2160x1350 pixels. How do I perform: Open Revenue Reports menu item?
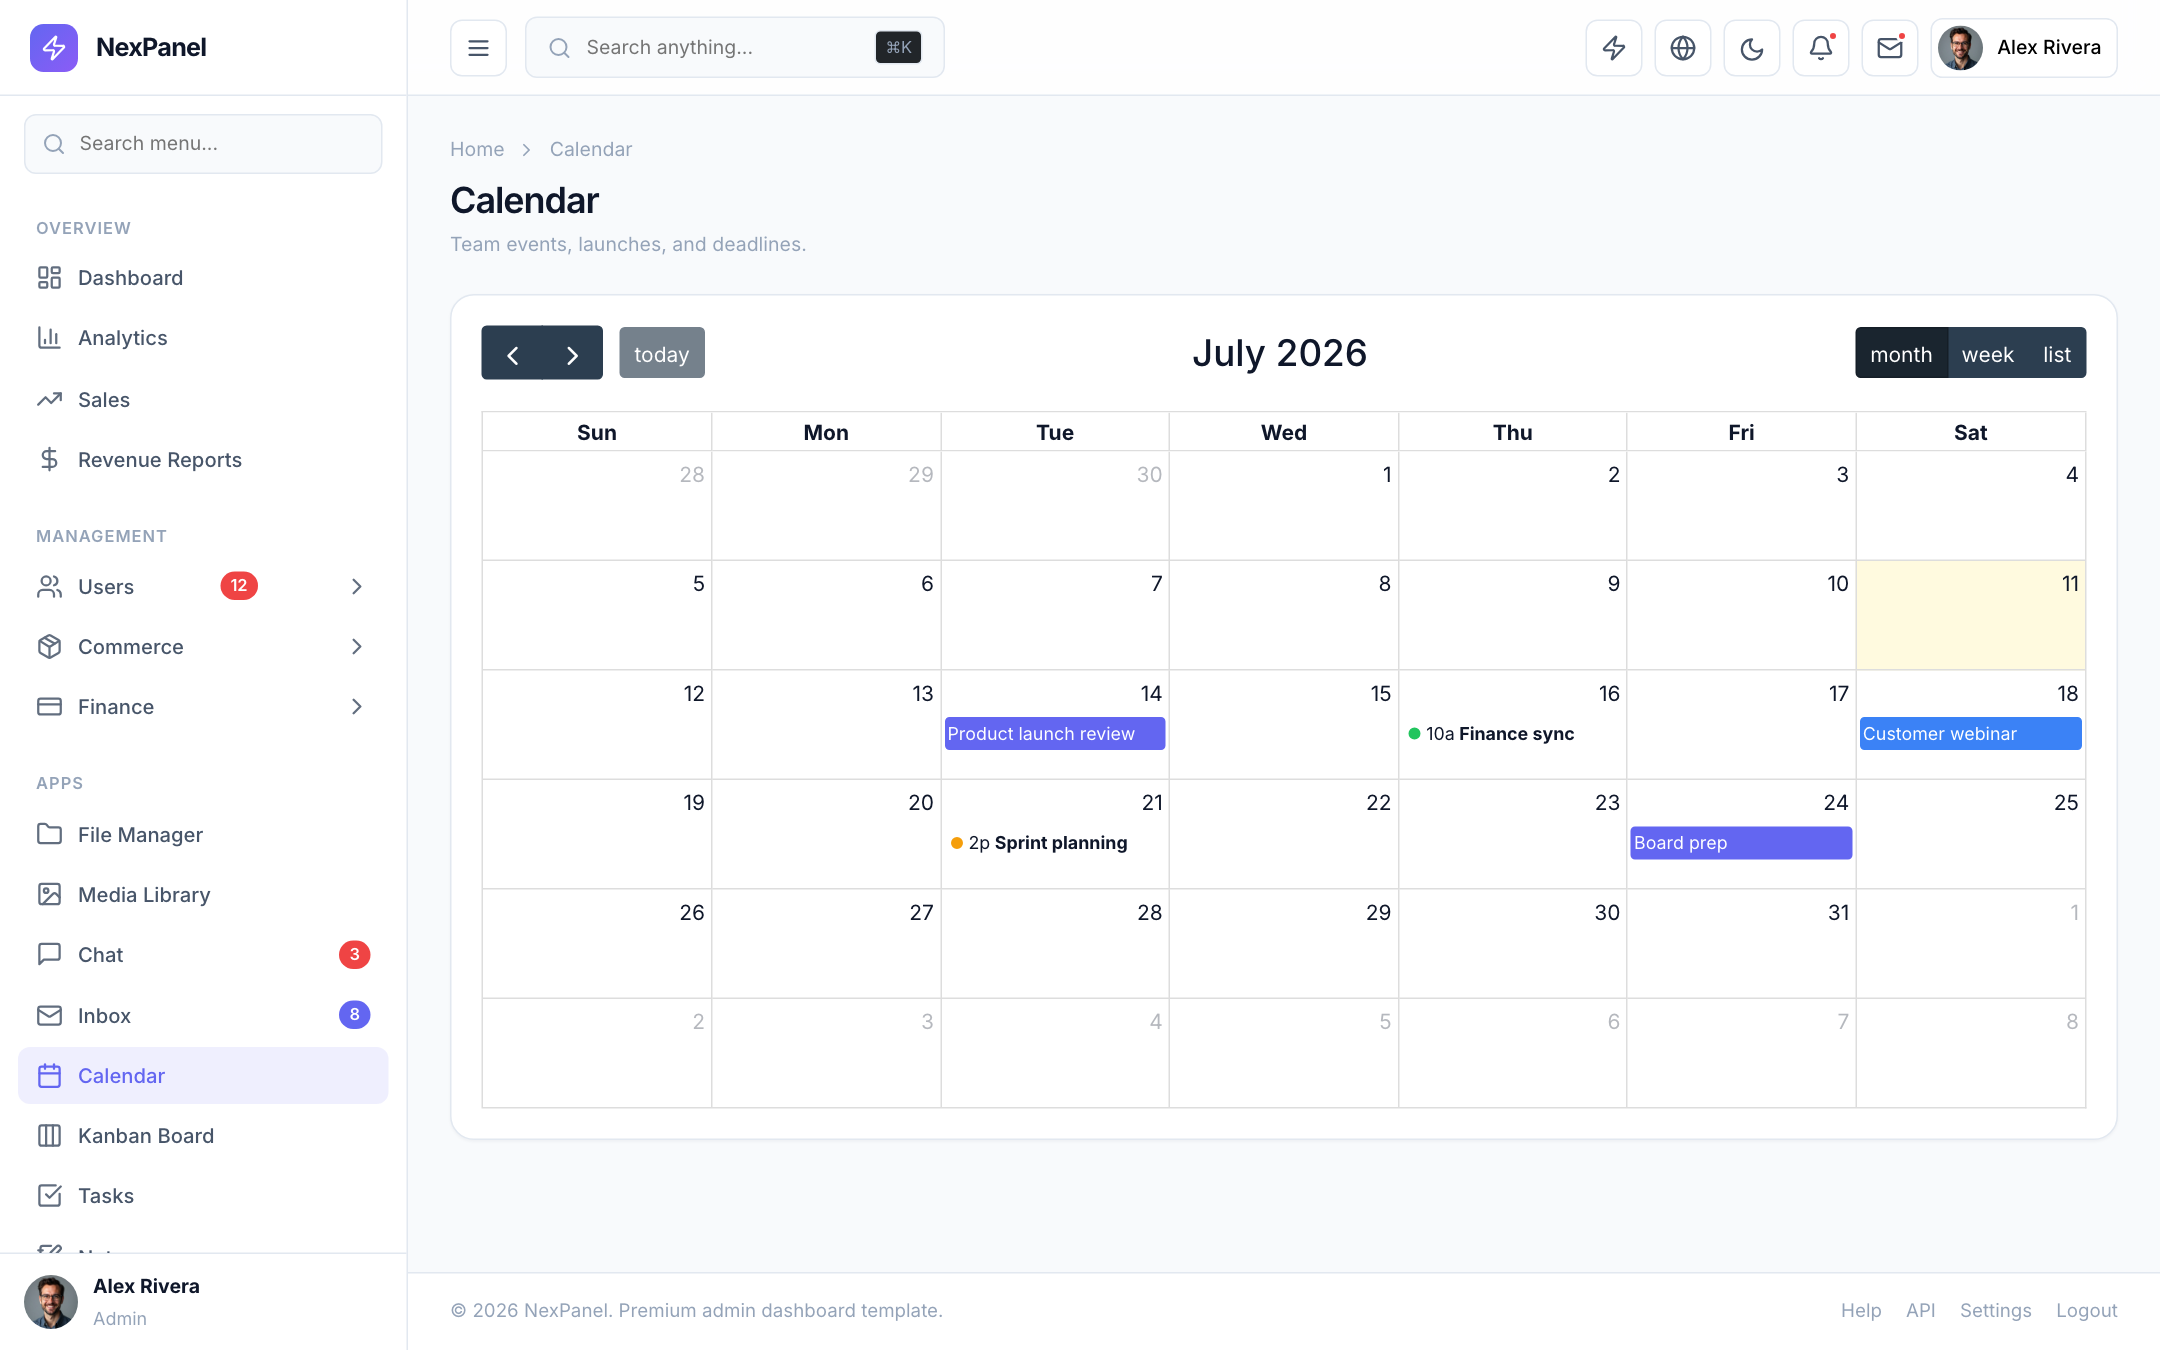[x=203, y=459]
